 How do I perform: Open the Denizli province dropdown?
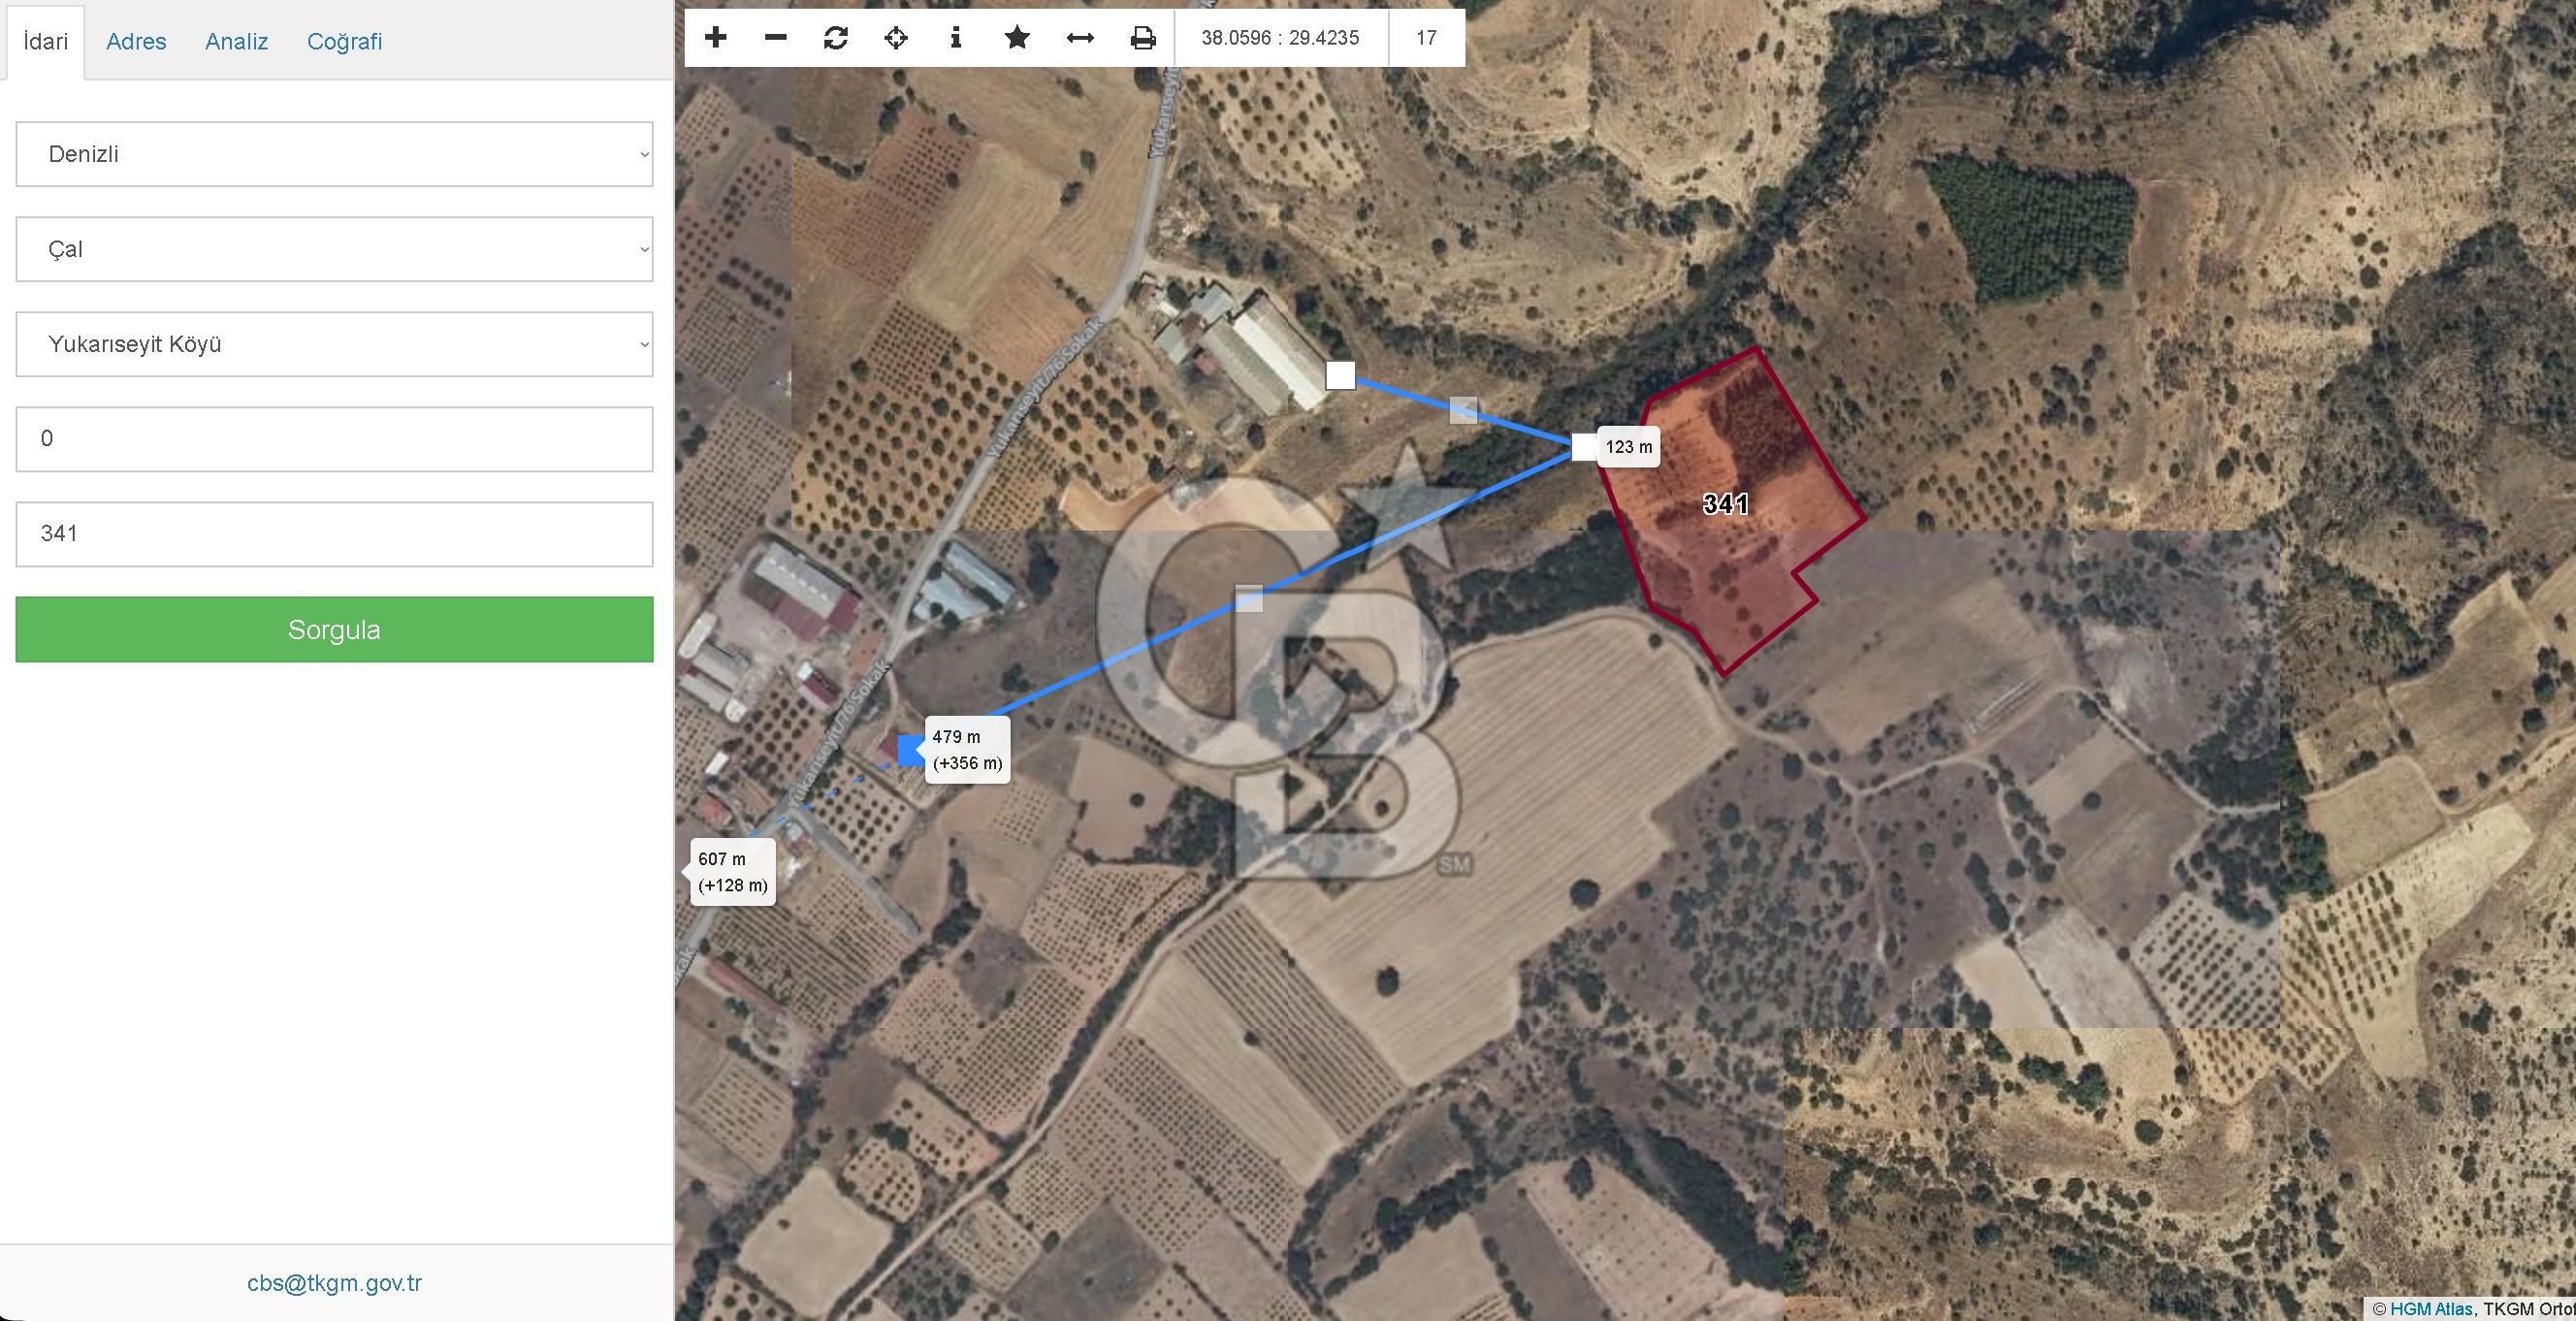334,154
